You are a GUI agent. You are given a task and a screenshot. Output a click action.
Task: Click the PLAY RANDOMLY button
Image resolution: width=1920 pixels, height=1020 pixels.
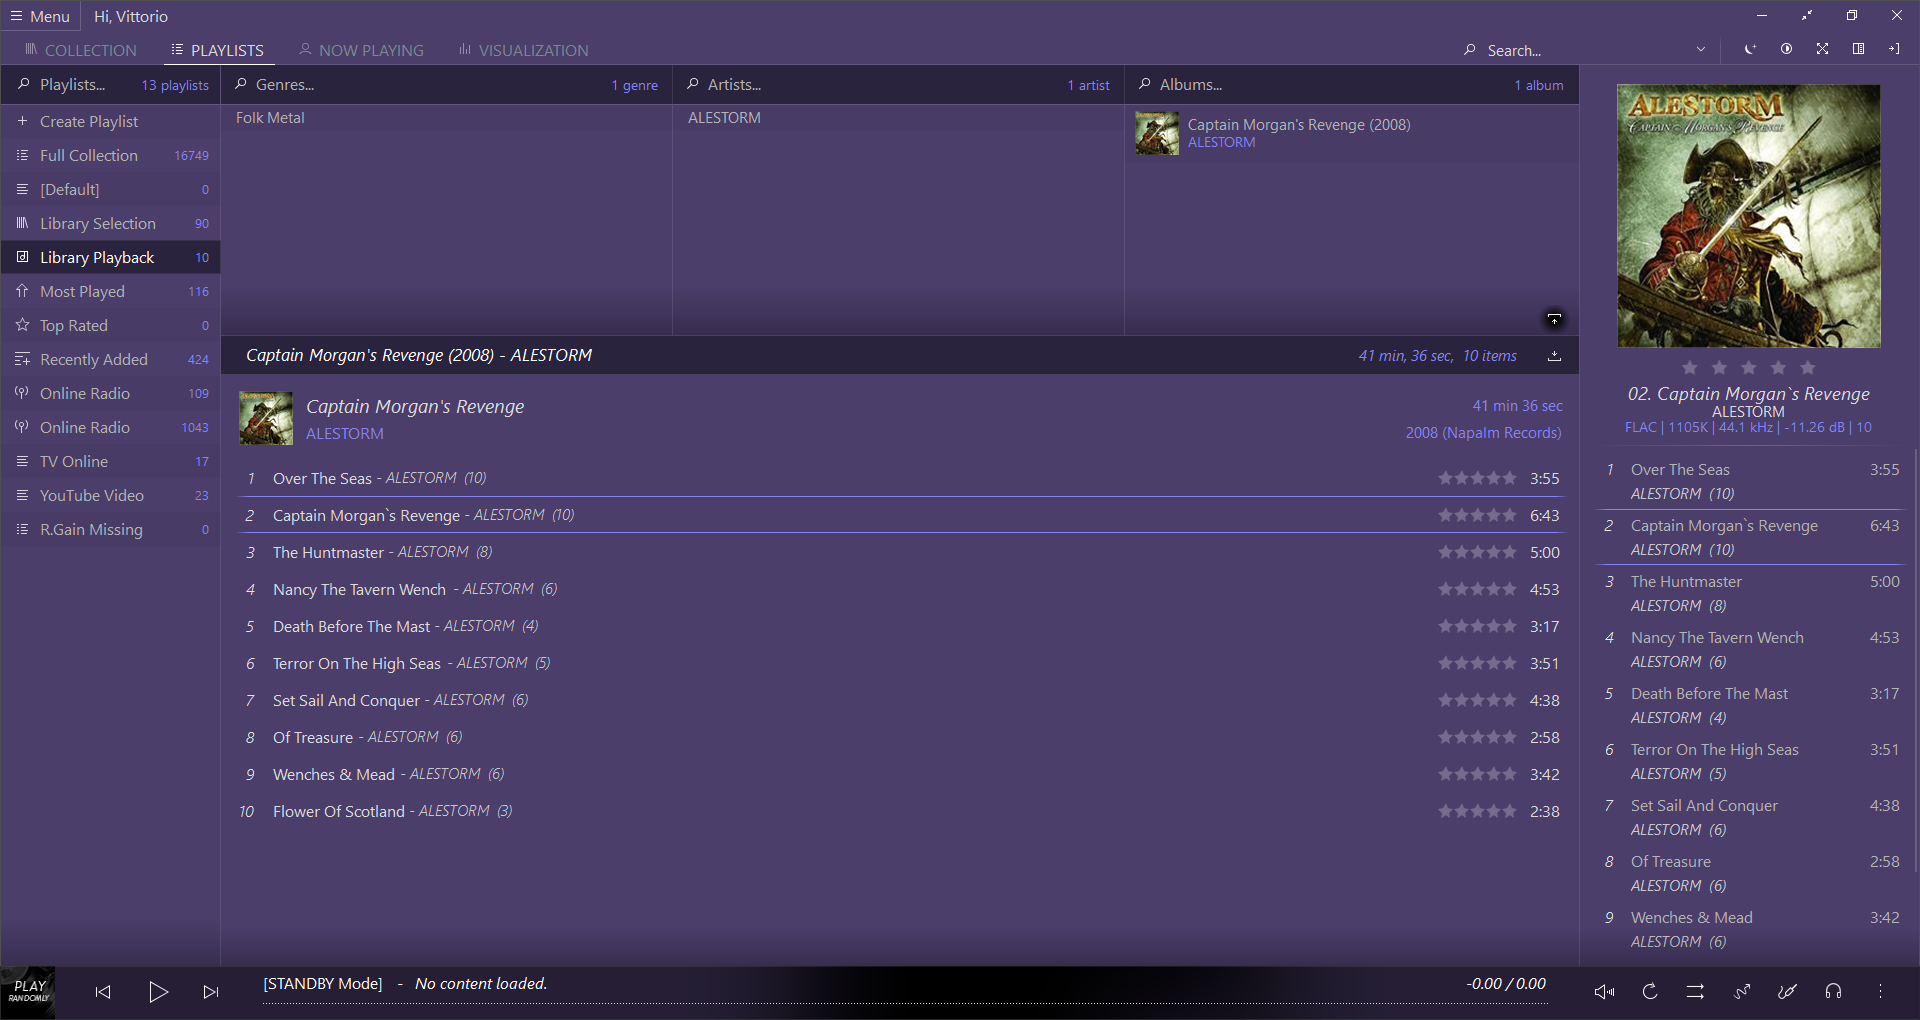(29, 991)
